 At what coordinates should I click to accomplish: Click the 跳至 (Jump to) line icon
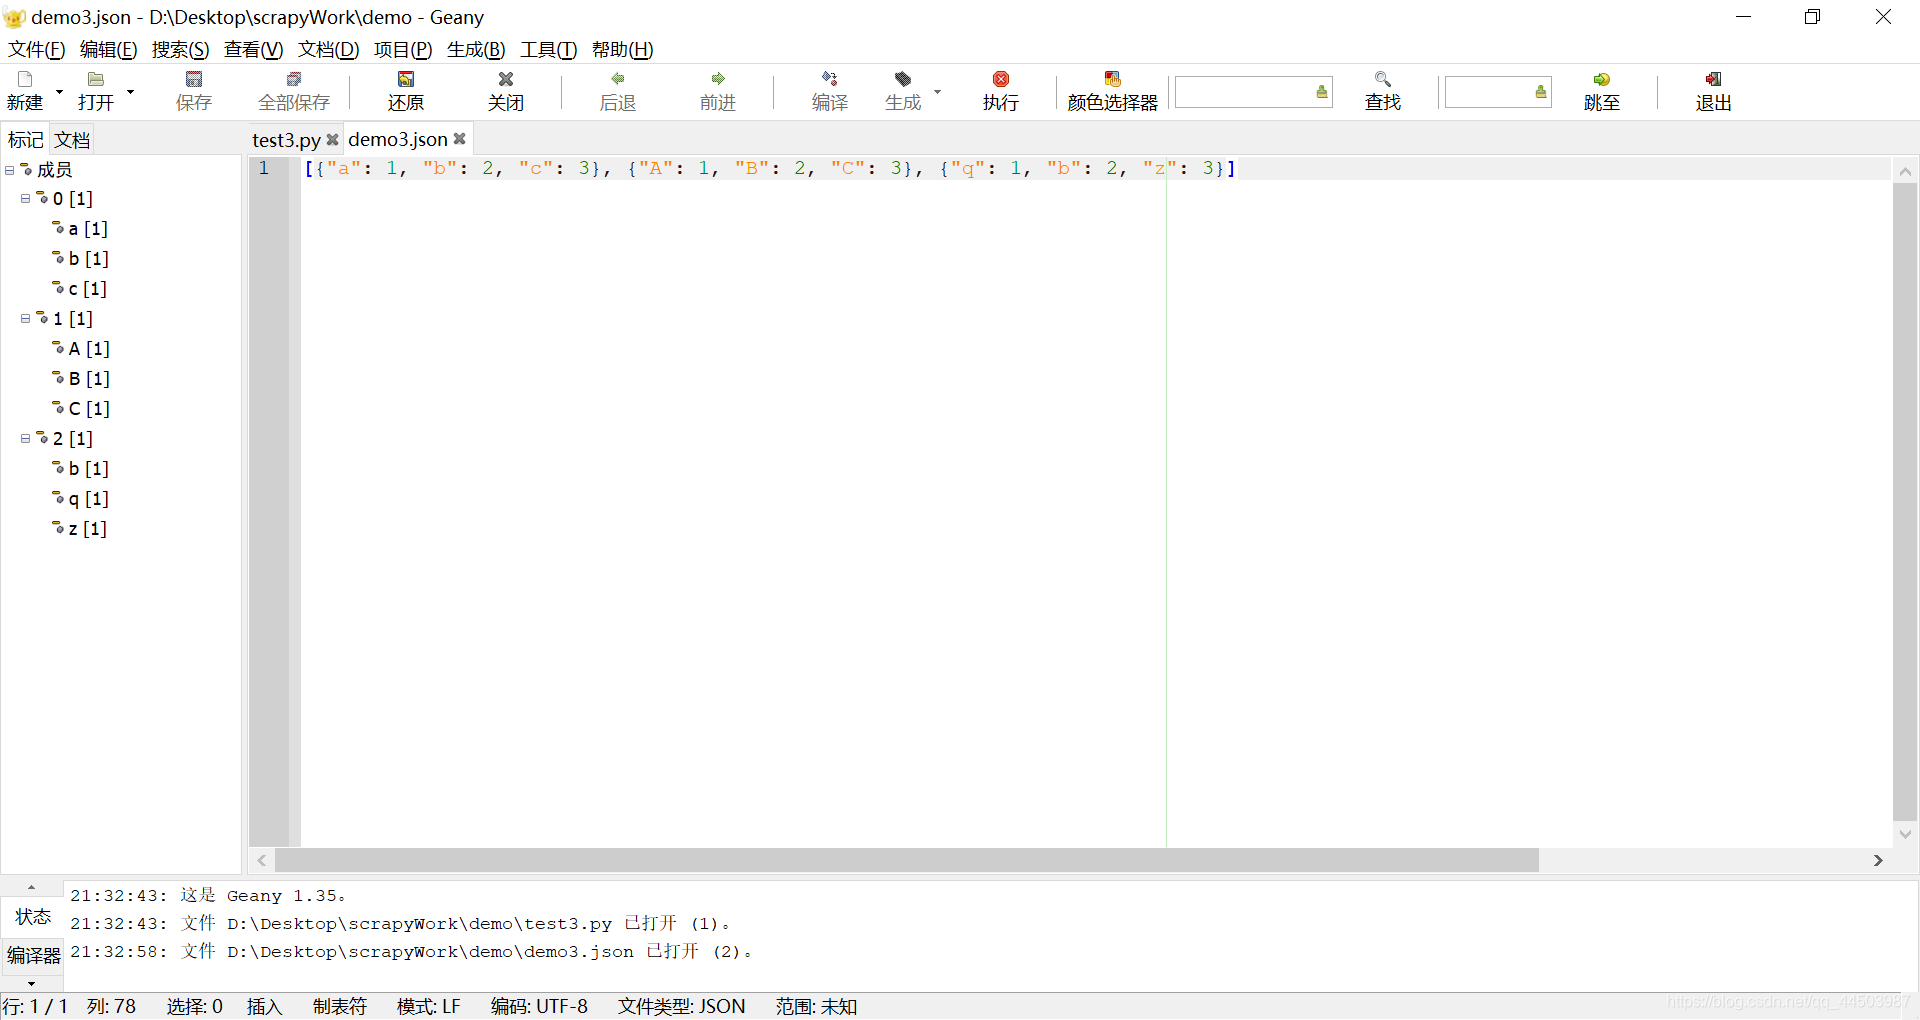[x=1602, y=92]
